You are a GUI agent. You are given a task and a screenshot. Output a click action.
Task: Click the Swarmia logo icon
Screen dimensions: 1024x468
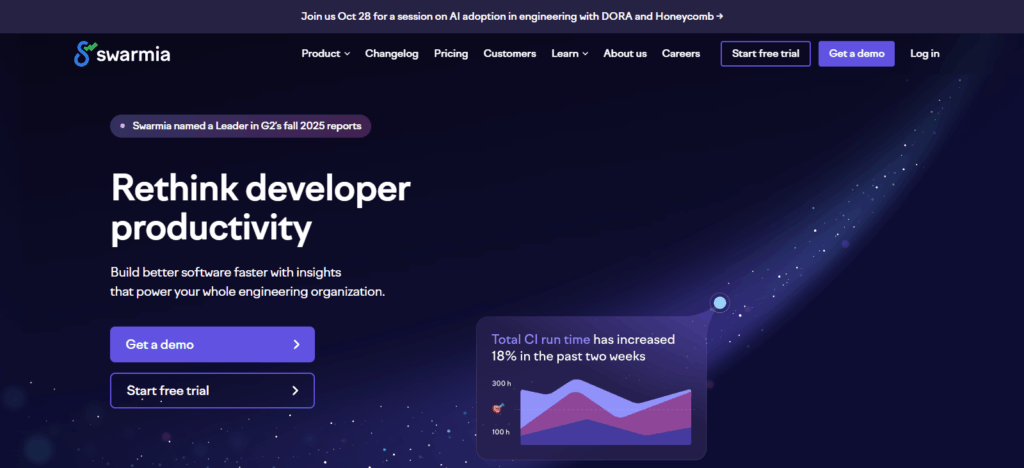83,54
